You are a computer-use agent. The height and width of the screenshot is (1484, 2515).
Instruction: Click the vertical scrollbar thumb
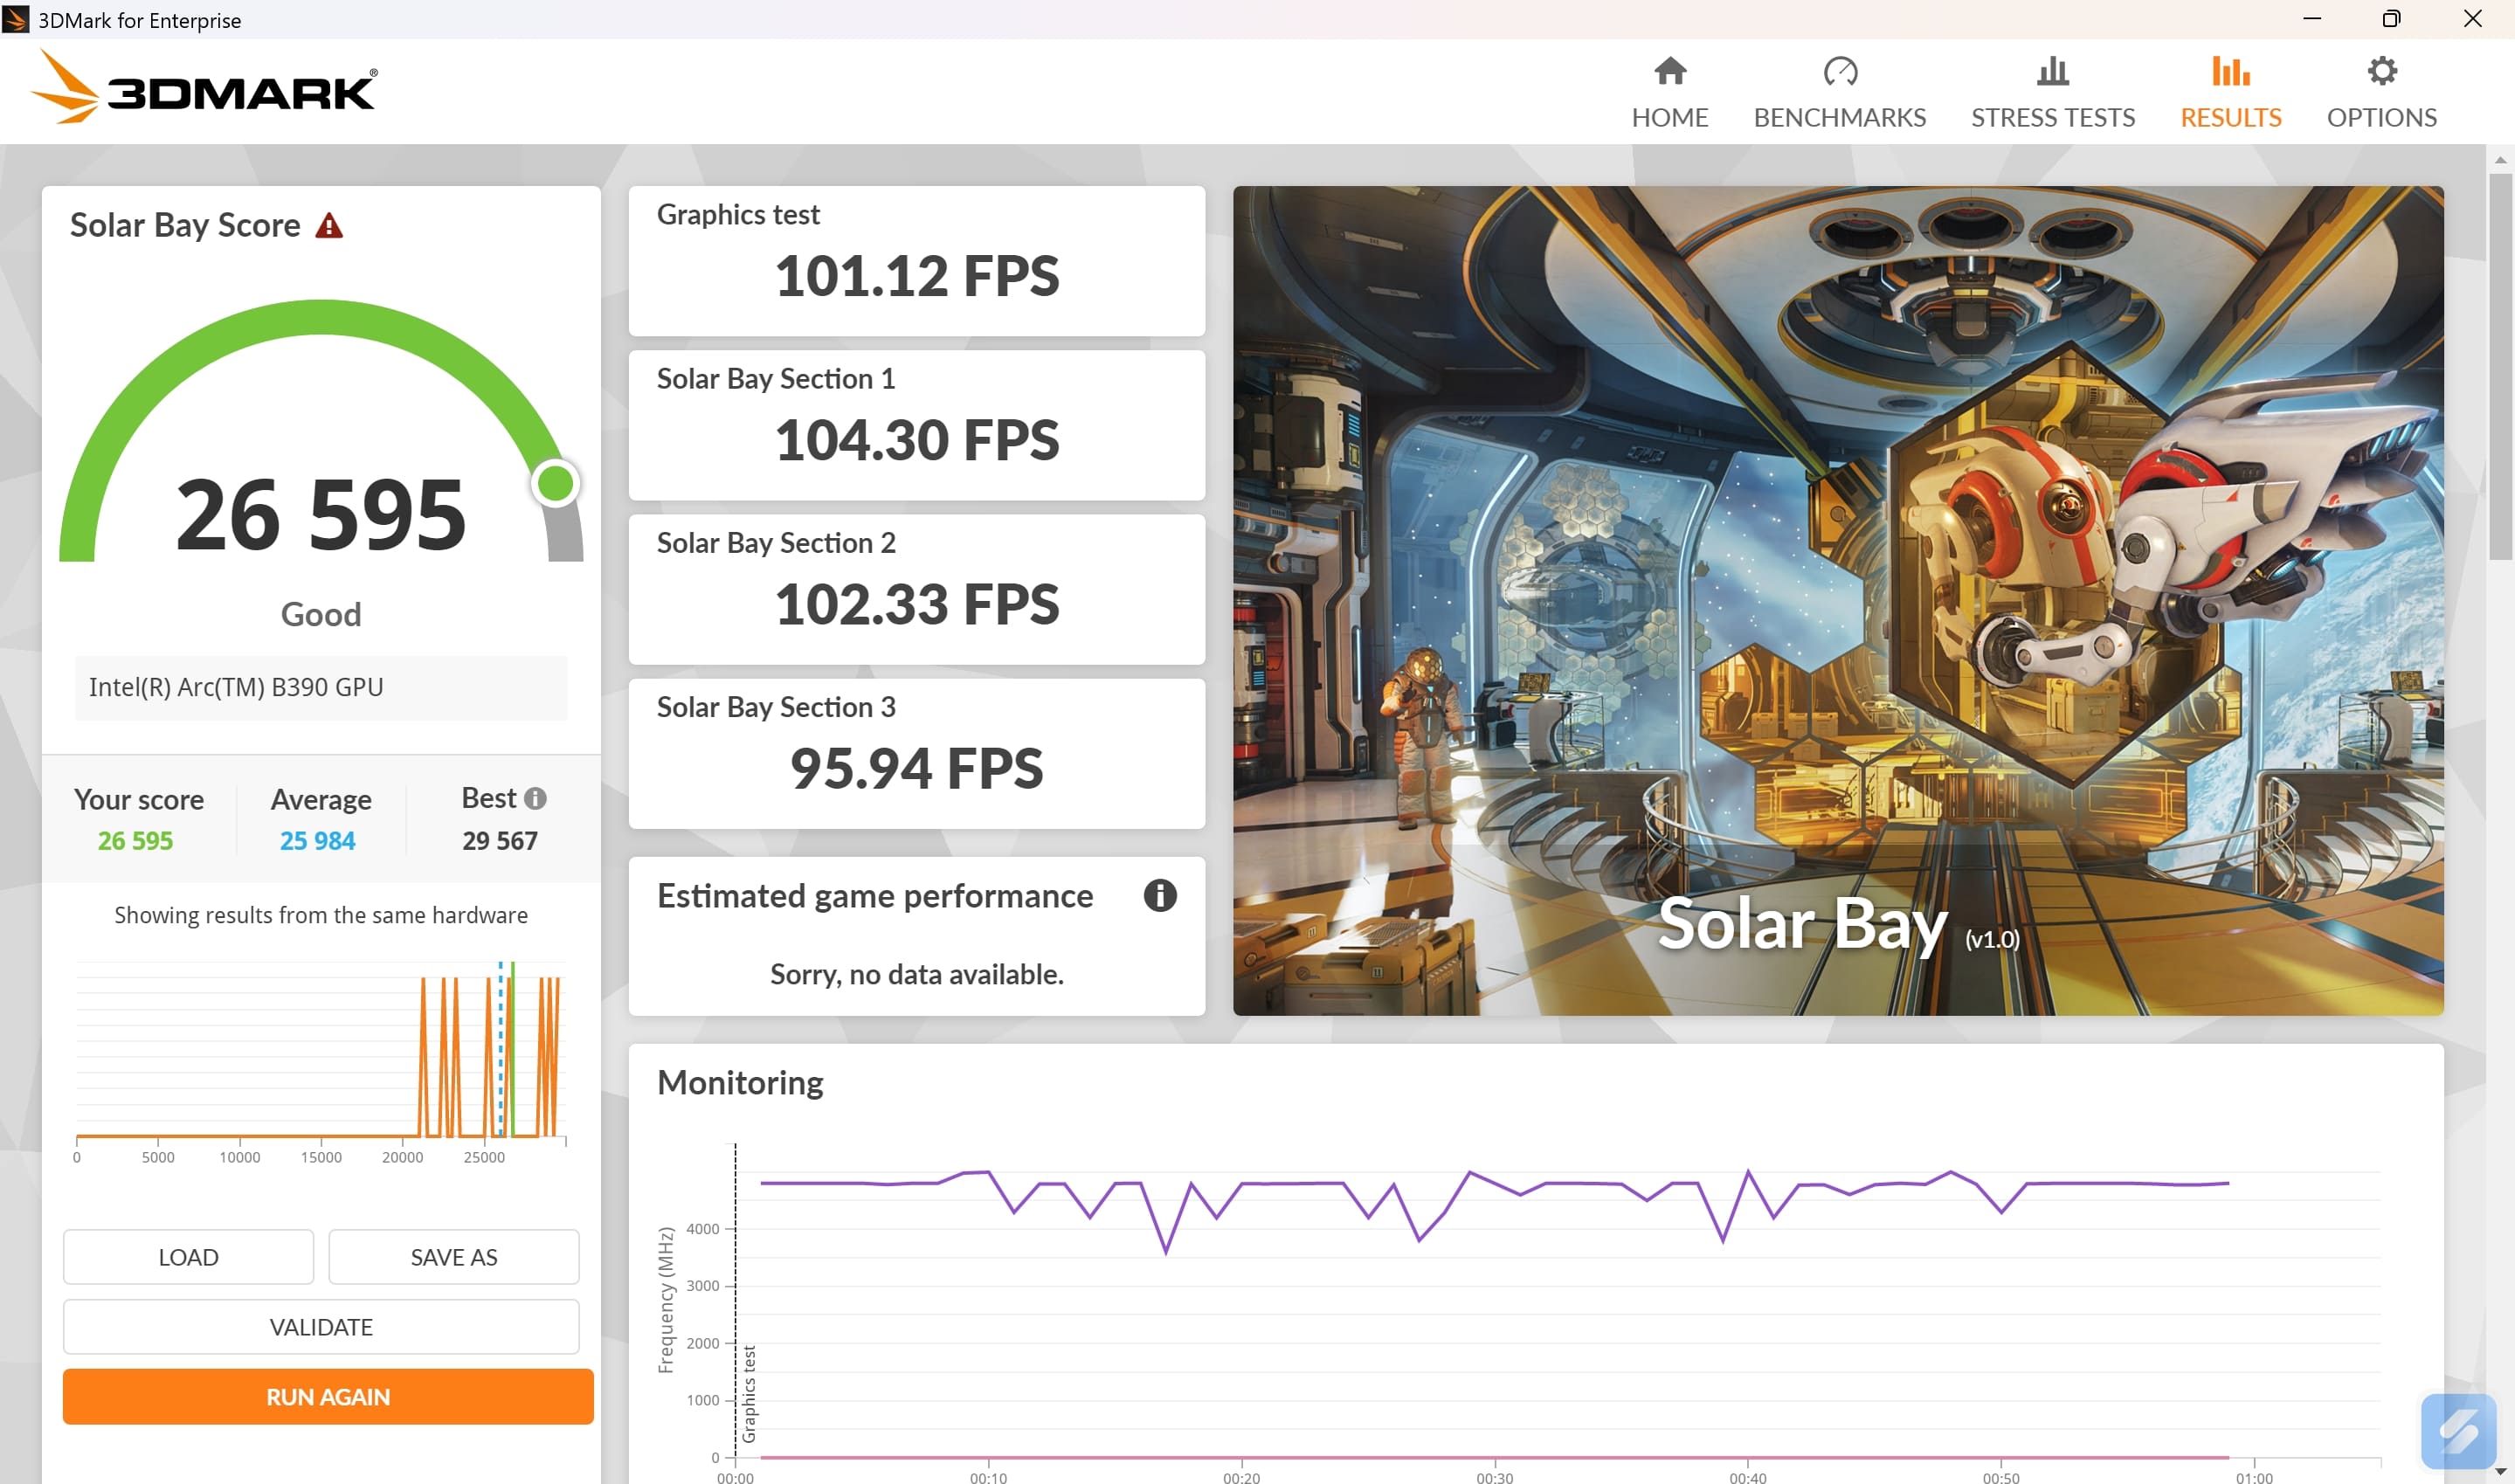[2499, 365]
